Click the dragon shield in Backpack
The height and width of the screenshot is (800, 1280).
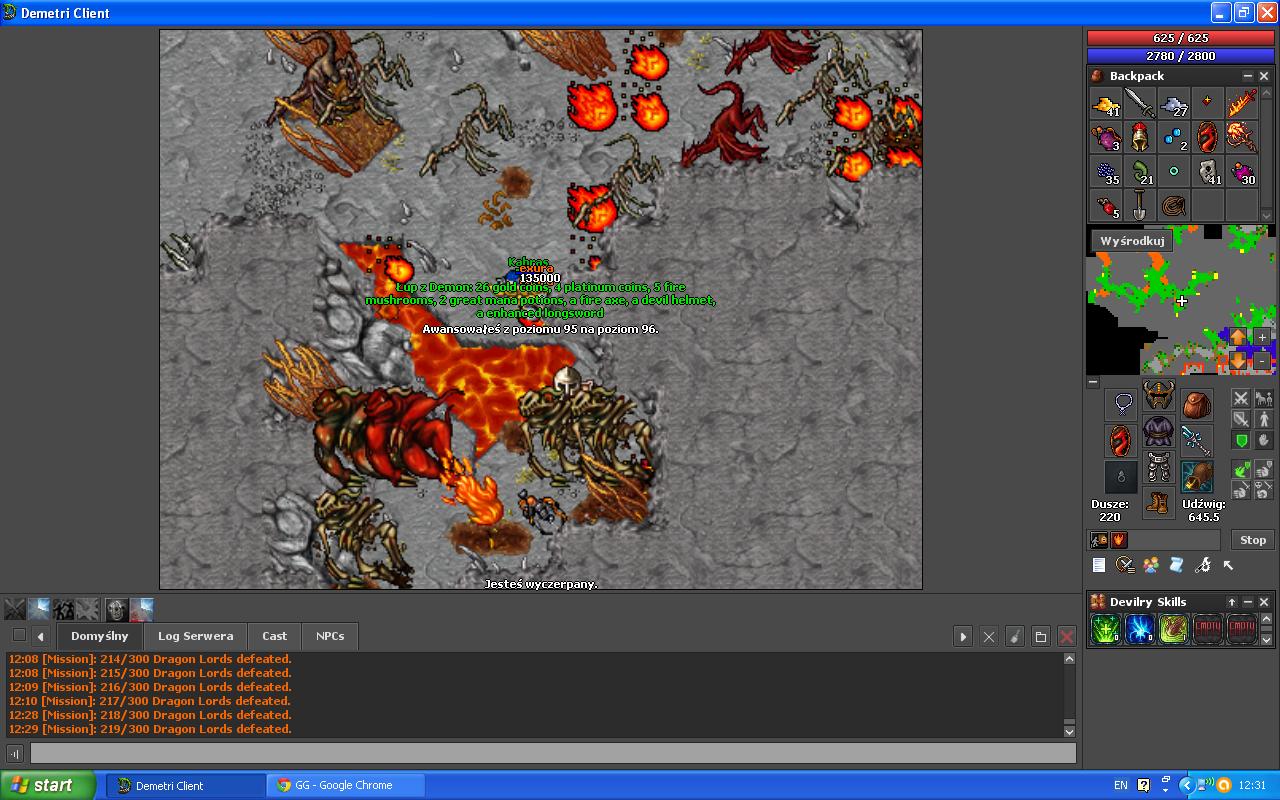(1207, 137)
